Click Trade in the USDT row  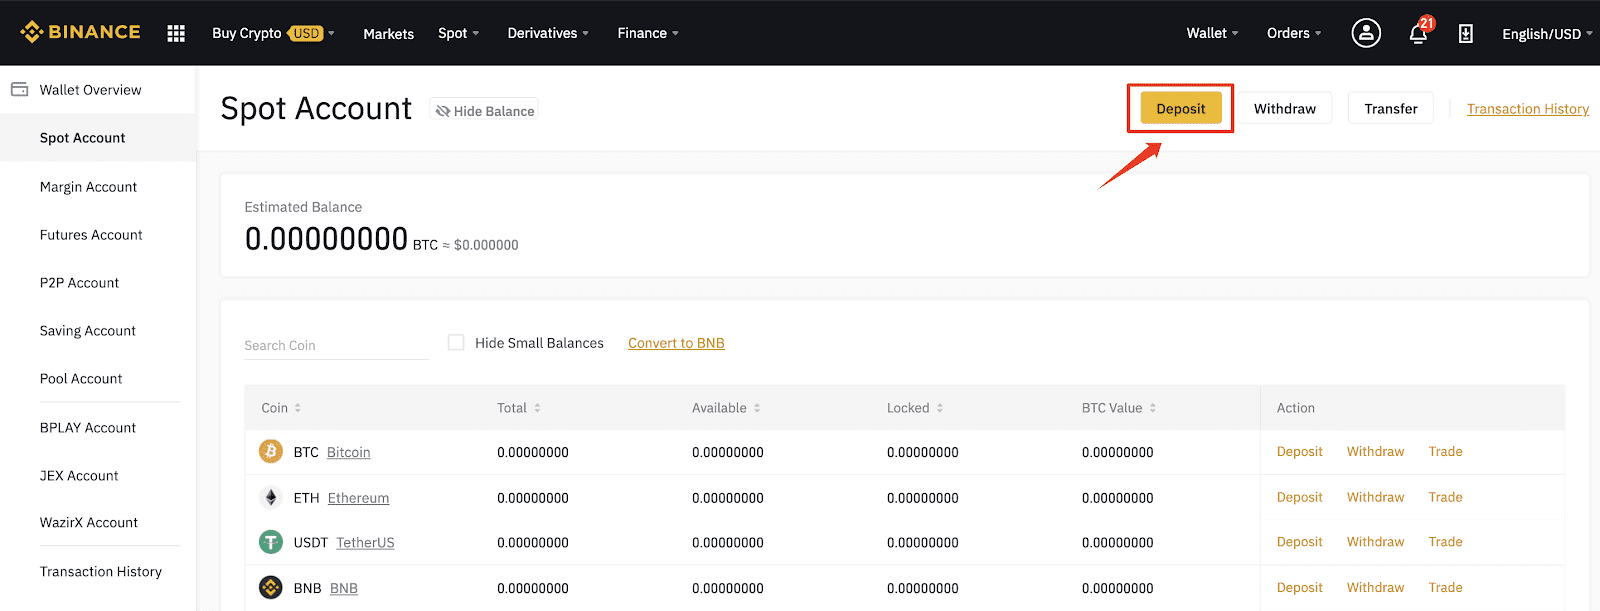tap(1445, 542)
